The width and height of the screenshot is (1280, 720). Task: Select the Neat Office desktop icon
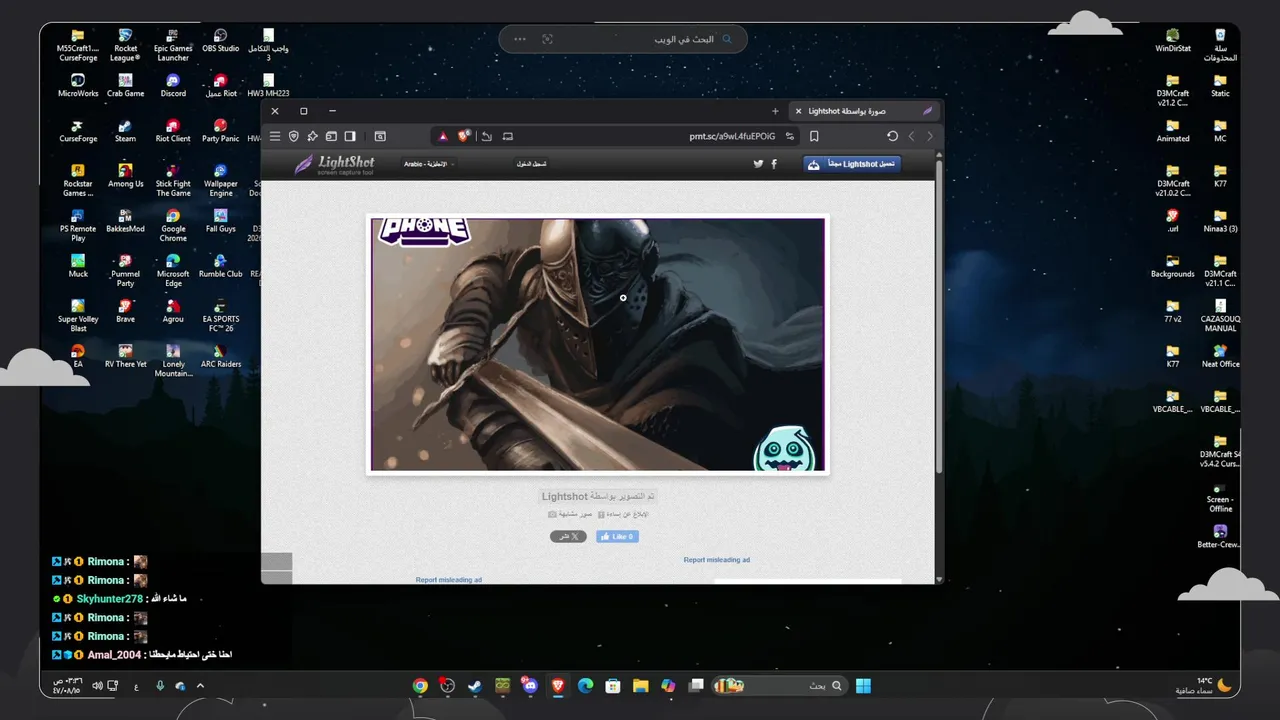[x=1220, y=356]
